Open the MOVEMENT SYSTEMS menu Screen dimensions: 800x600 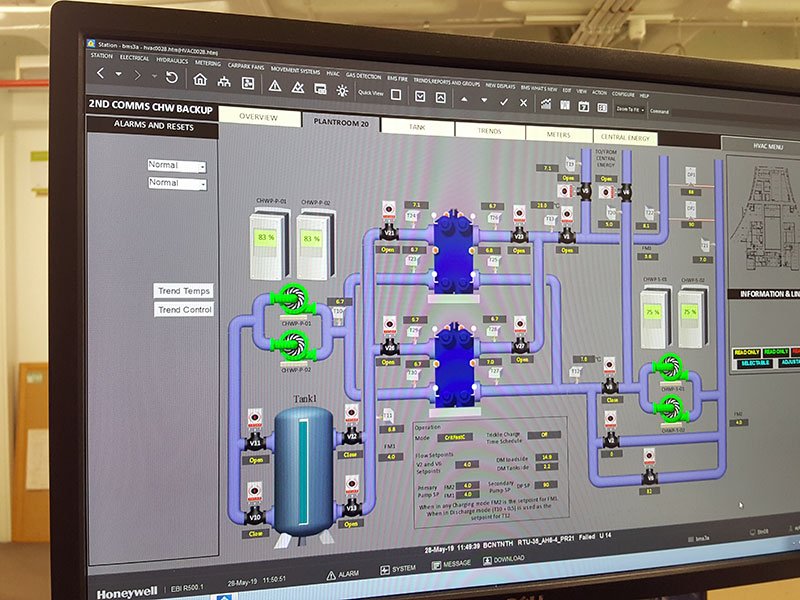coord(295,70)
